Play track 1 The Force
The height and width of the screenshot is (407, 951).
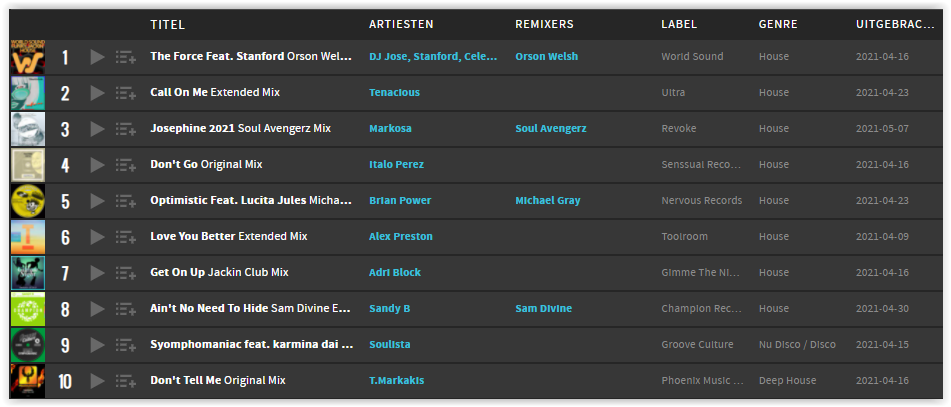pos(97,57)
